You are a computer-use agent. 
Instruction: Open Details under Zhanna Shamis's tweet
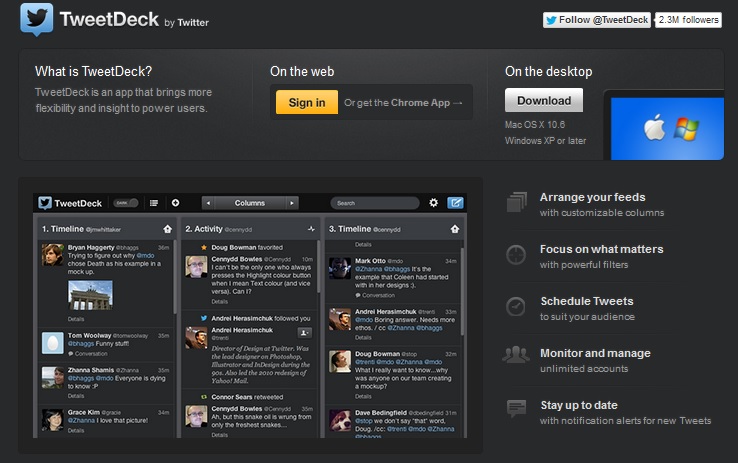(76, 396)
